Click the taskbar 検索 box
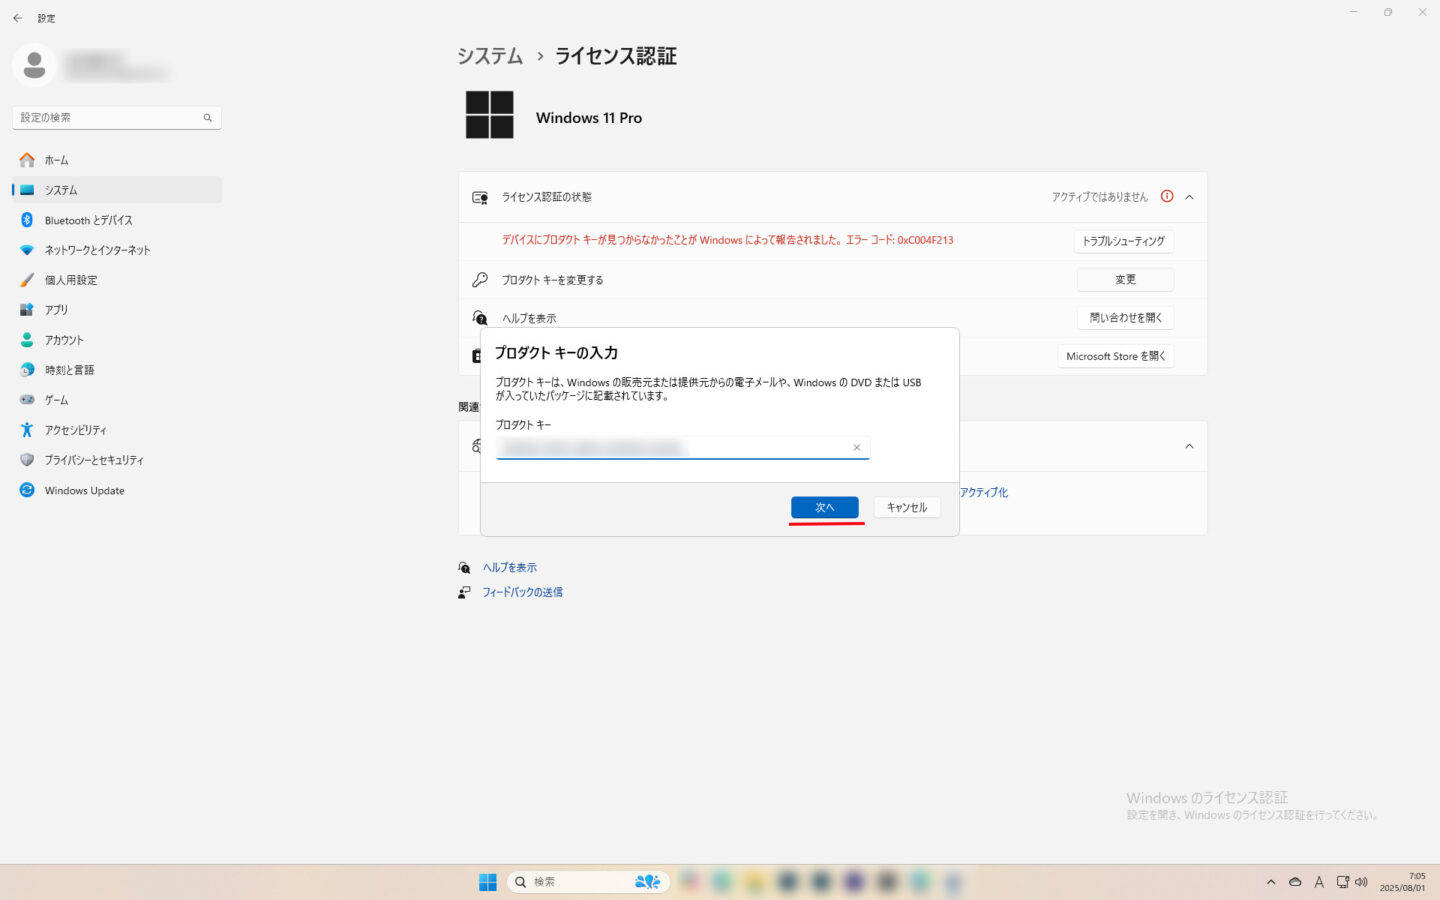The image size is (1440, 900). (588, 882)
